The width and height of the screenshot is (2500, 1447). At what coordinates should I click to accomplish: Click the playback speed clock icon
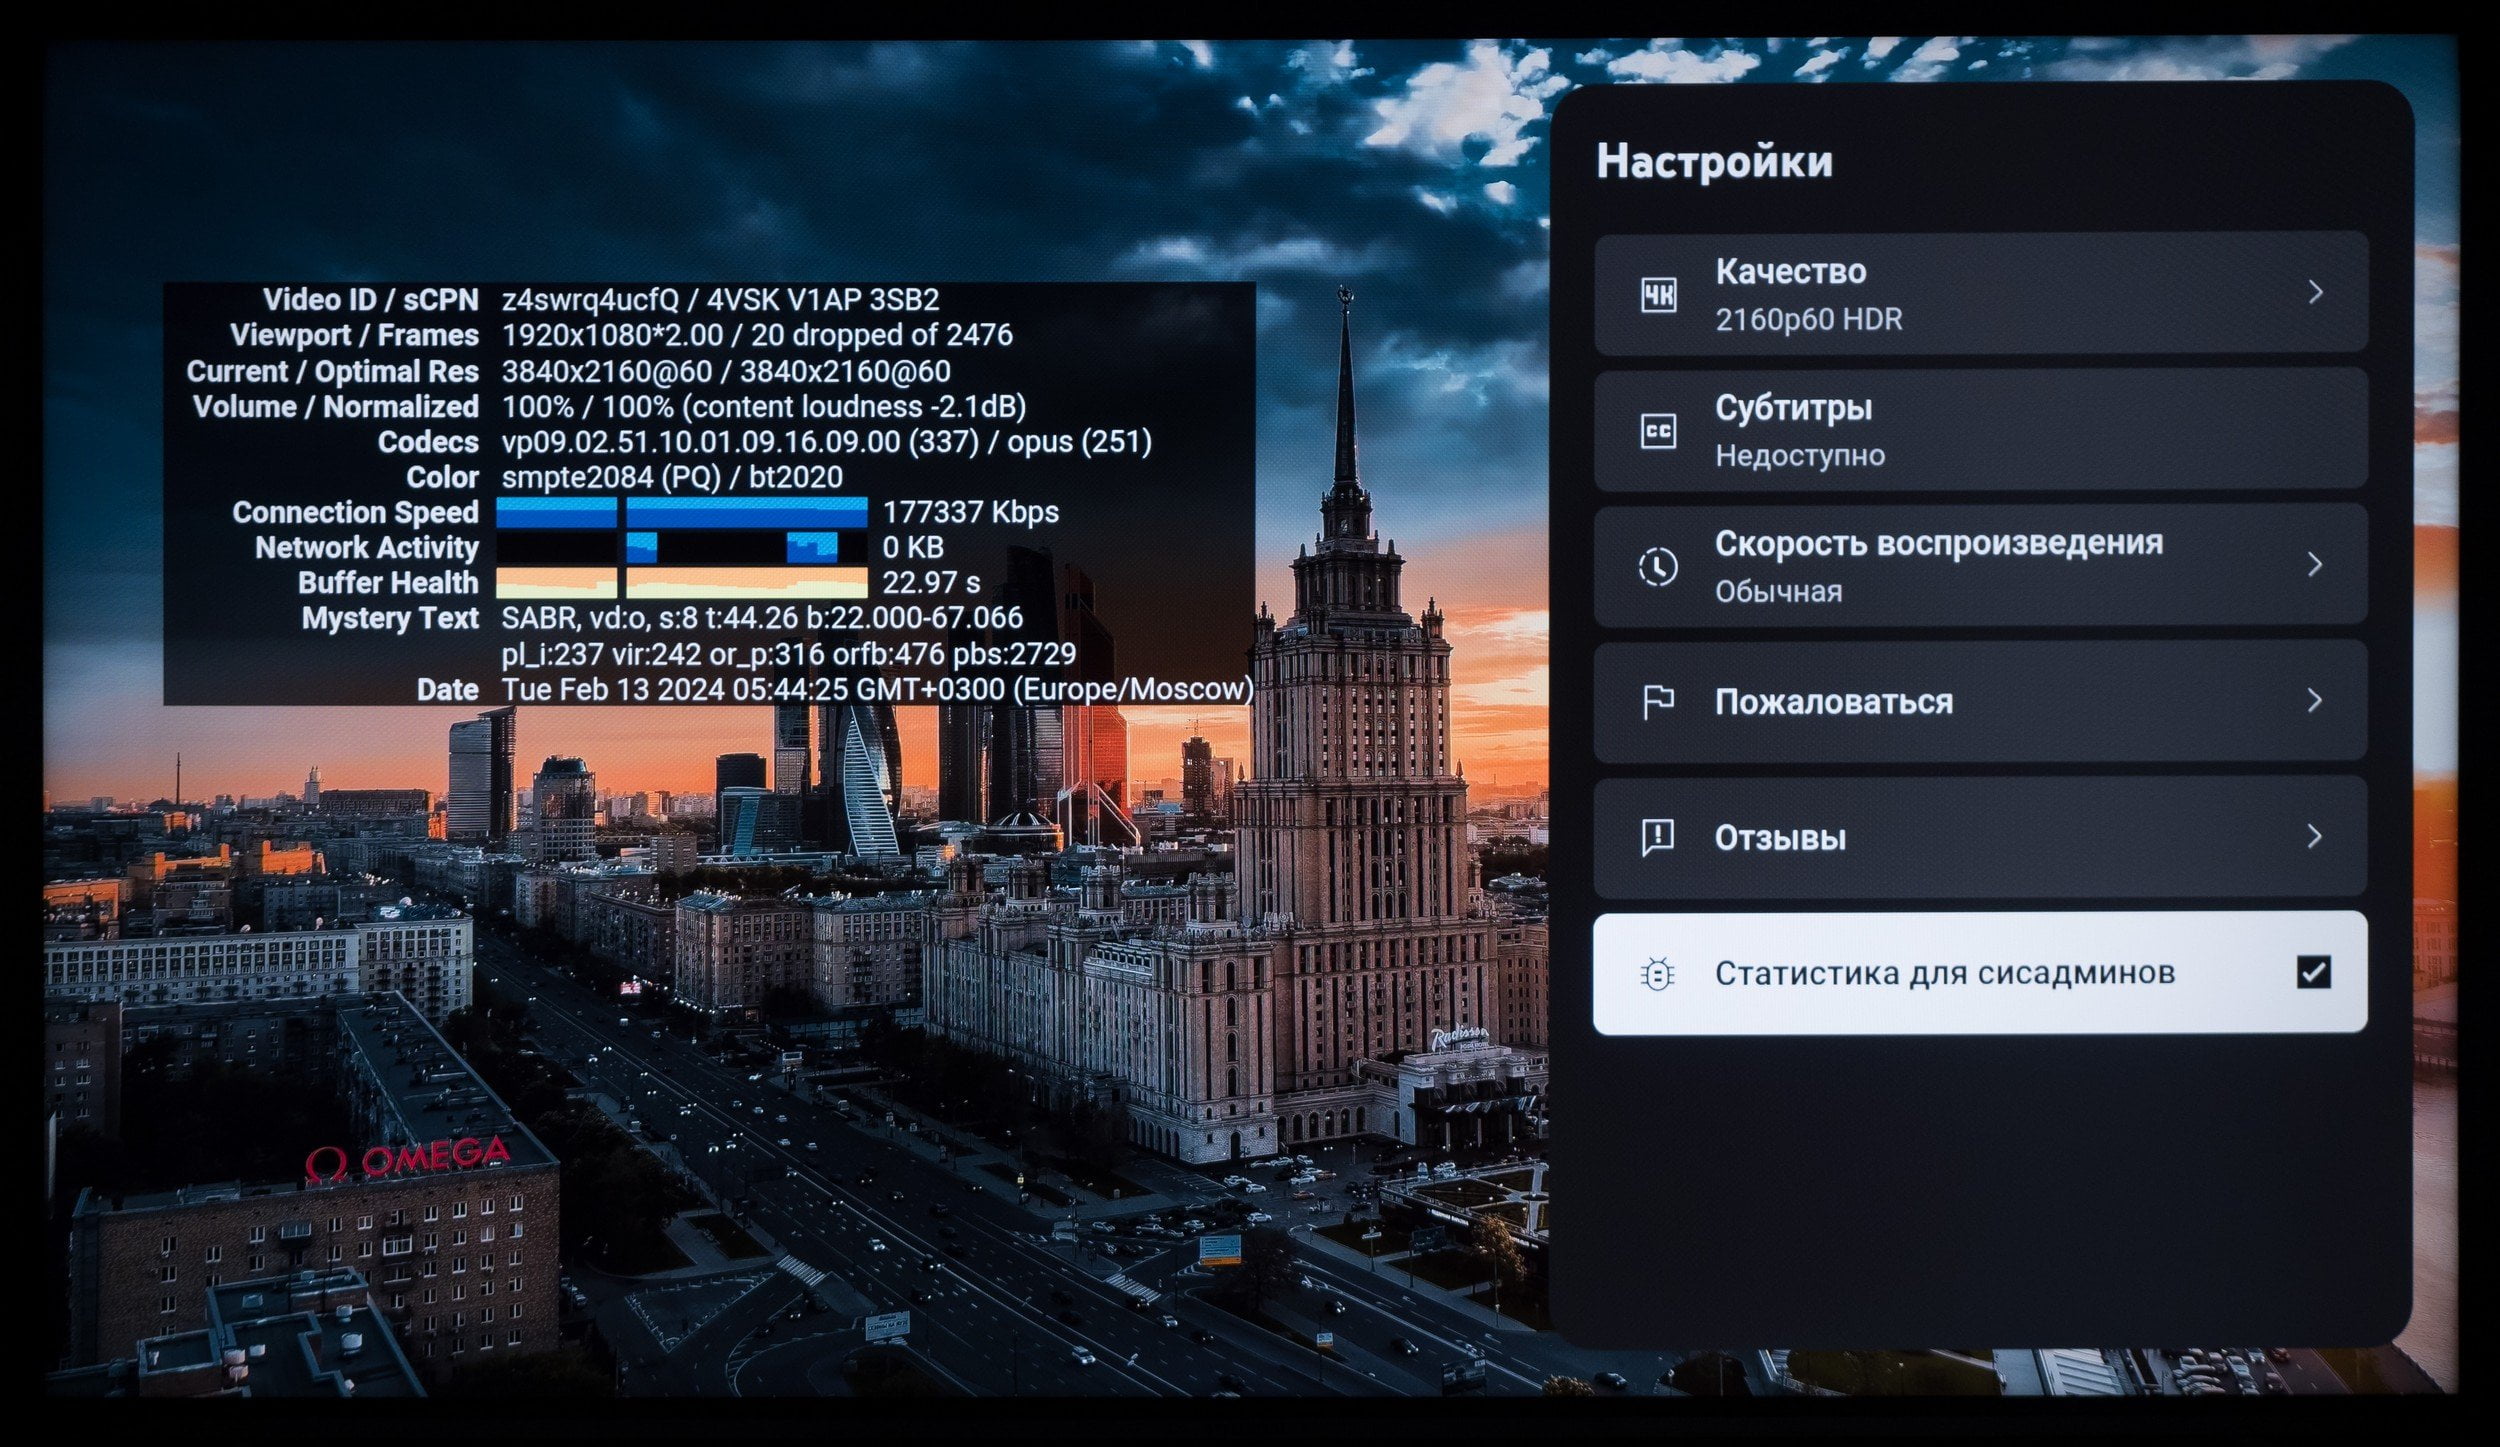click(x=1658, y=567)
